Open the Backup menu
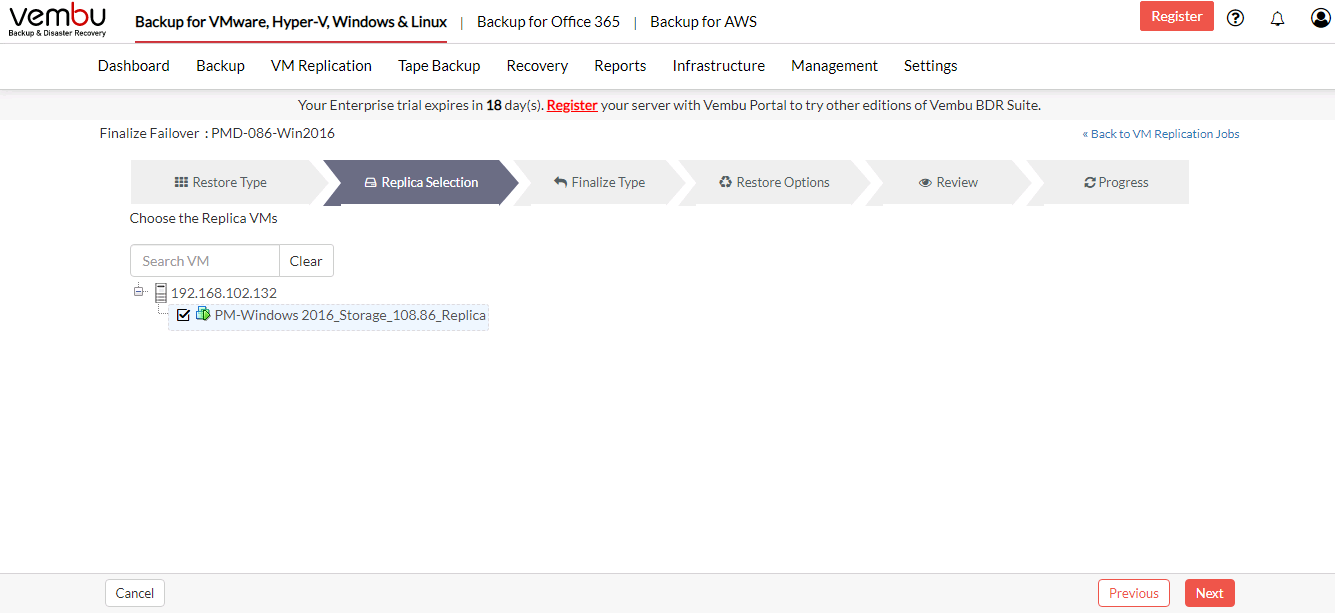Image resolution: width=1335 pixels, height=615 pixels. pyautogui.click(x=220, y=66)
